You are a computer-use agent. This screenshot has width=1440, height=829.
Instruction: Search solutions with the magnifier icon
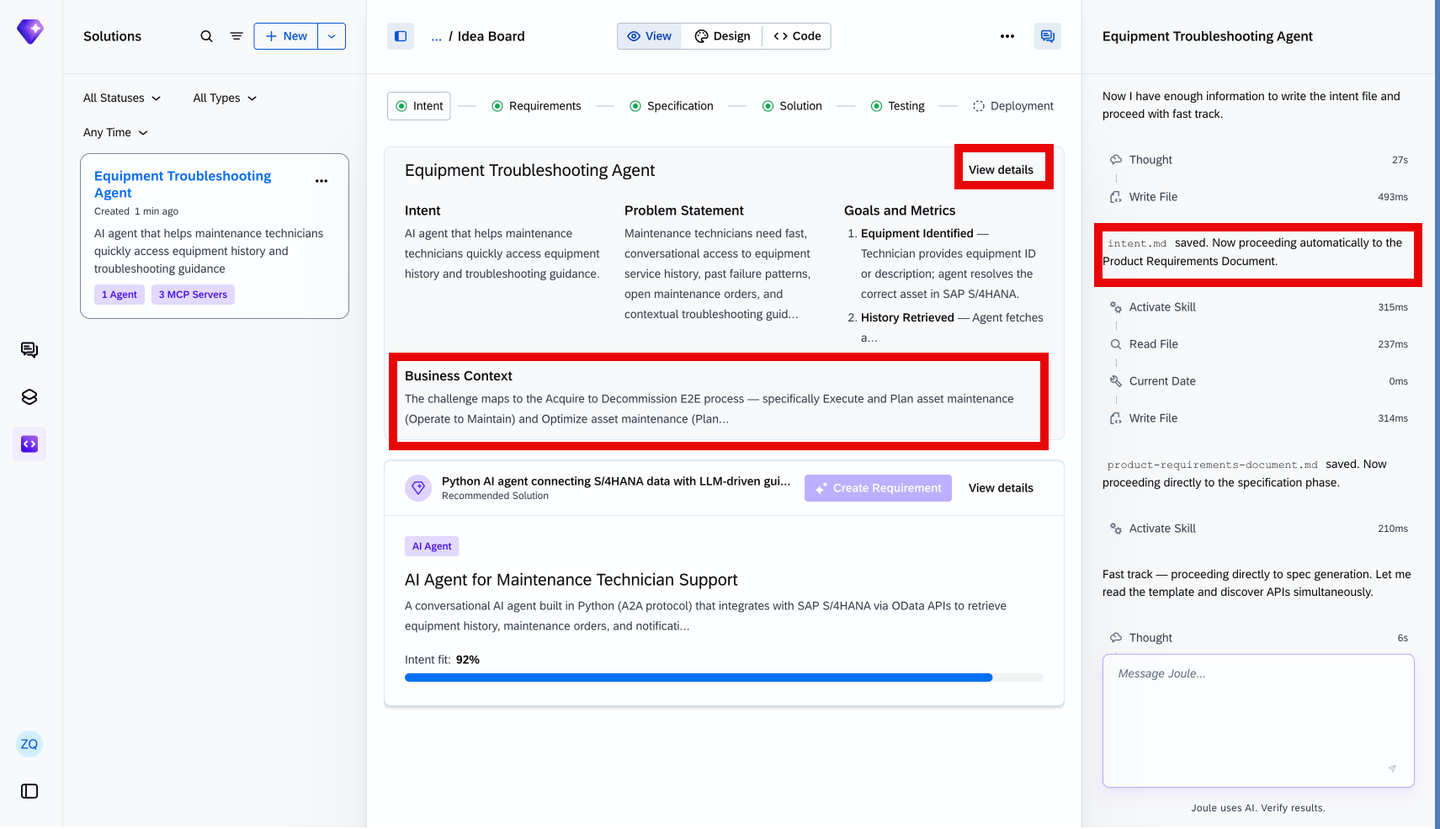tap(206, 36)
